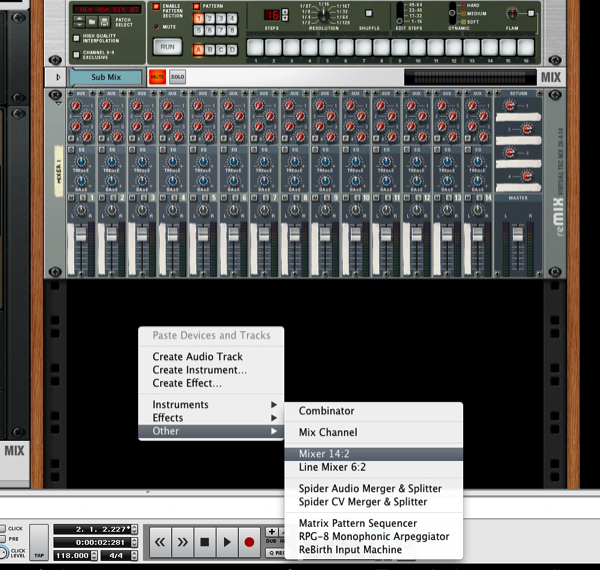The width and height of the screenshot is (600, 570).
Task: Open the Instruments submenu
Action: click(x=211, y=404)
